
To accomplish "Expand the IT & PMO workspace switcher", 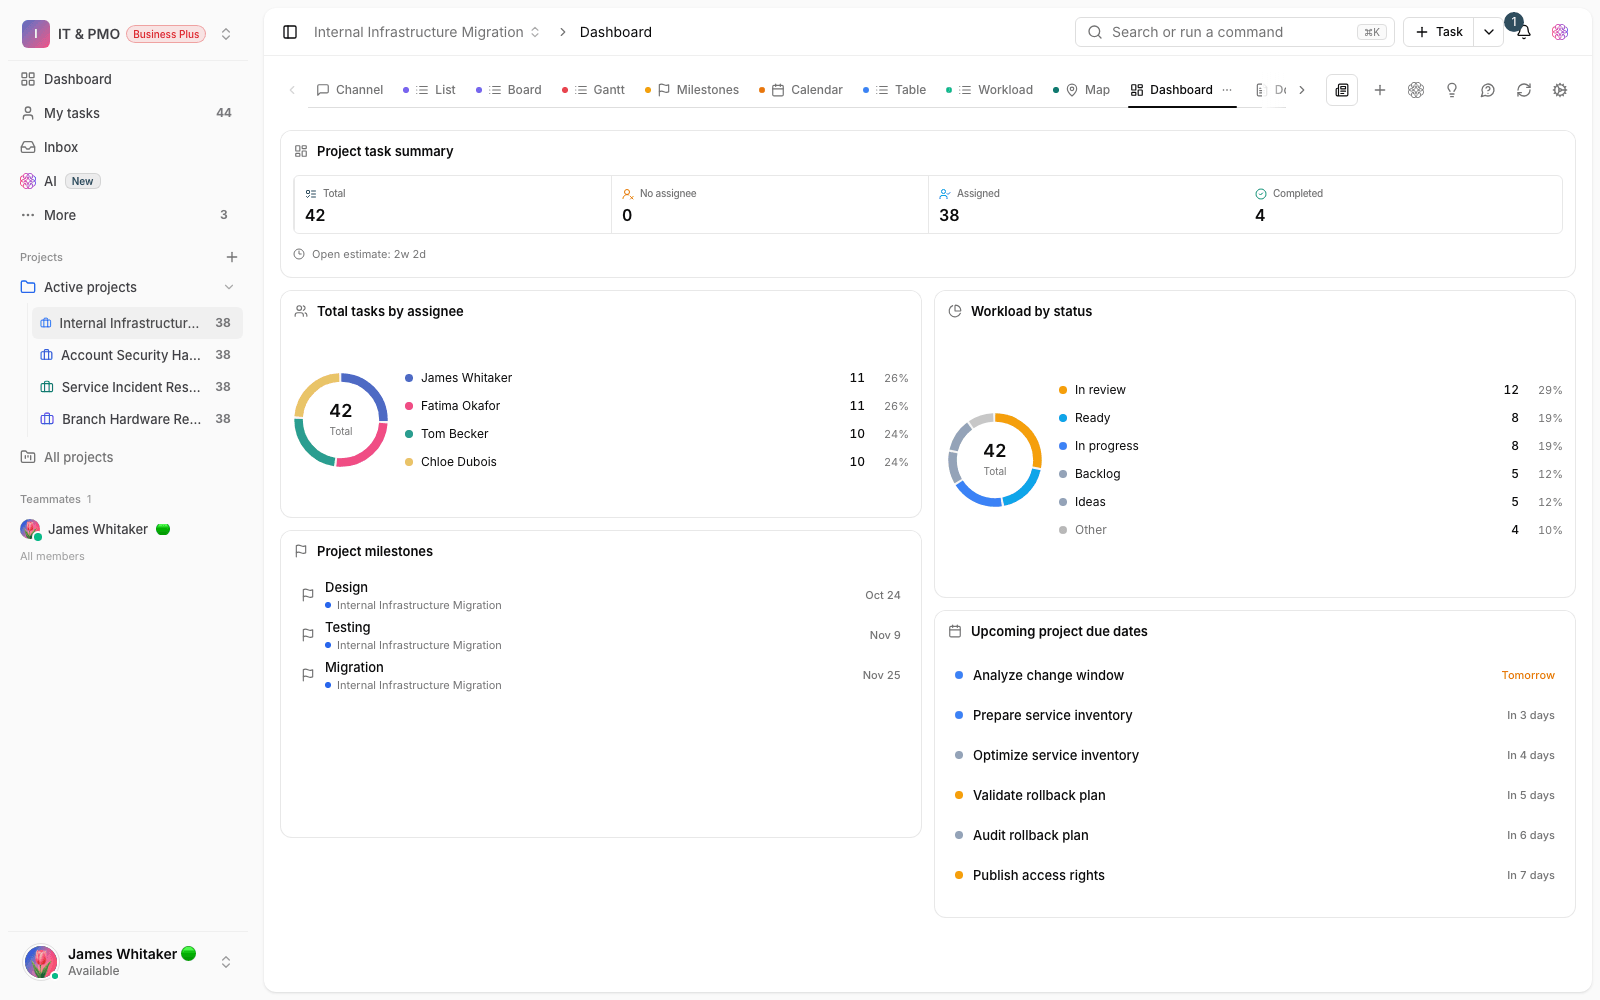I will point(226,34).
